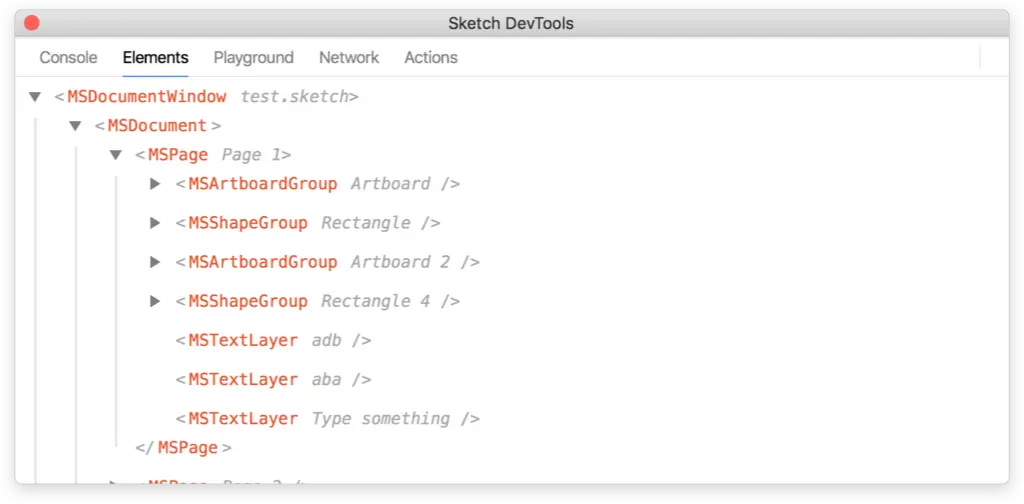Click the Sketch DevTools window title

(511, 24)
